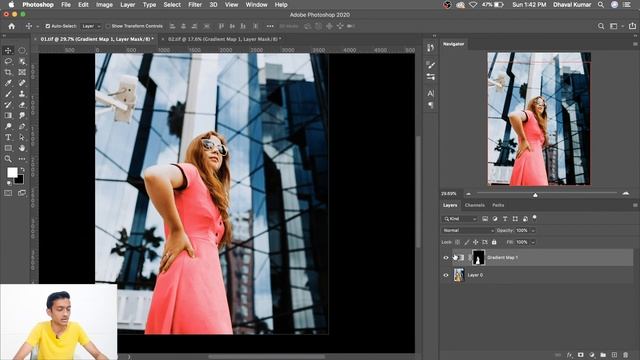
Task: Open Move tool preset picker arrow
Action: [x=38, y=26]
